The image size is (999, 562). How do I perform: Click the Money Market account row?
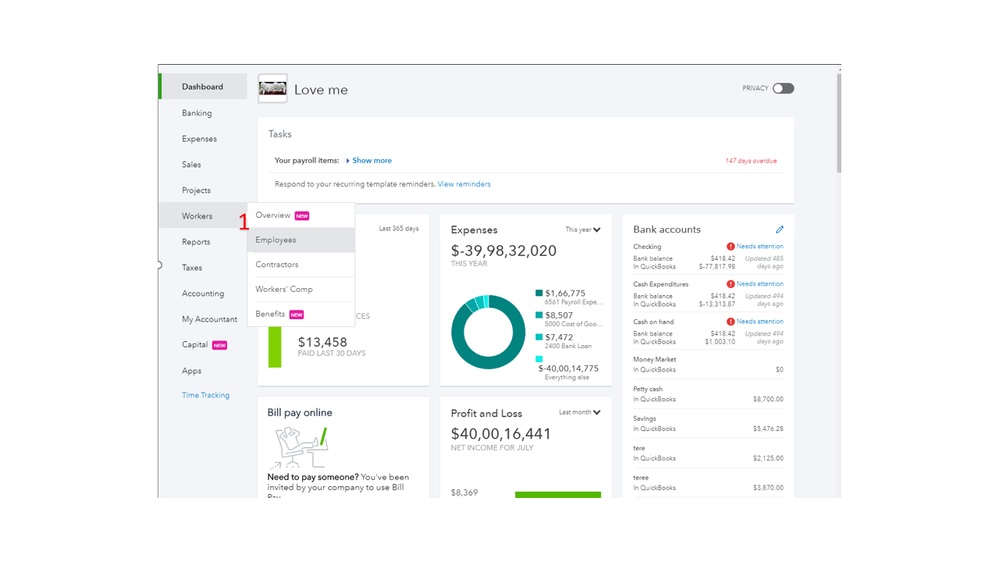(x=708, y=364)
